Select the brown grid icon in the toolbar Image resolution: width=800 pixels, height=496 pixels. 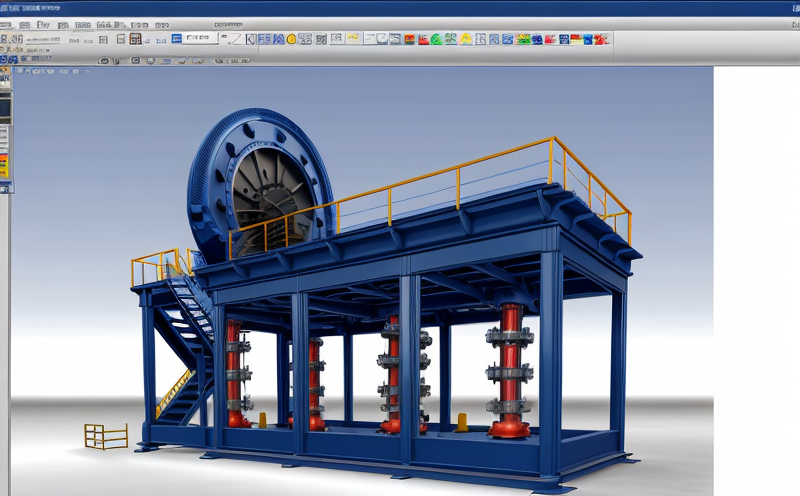135,39
